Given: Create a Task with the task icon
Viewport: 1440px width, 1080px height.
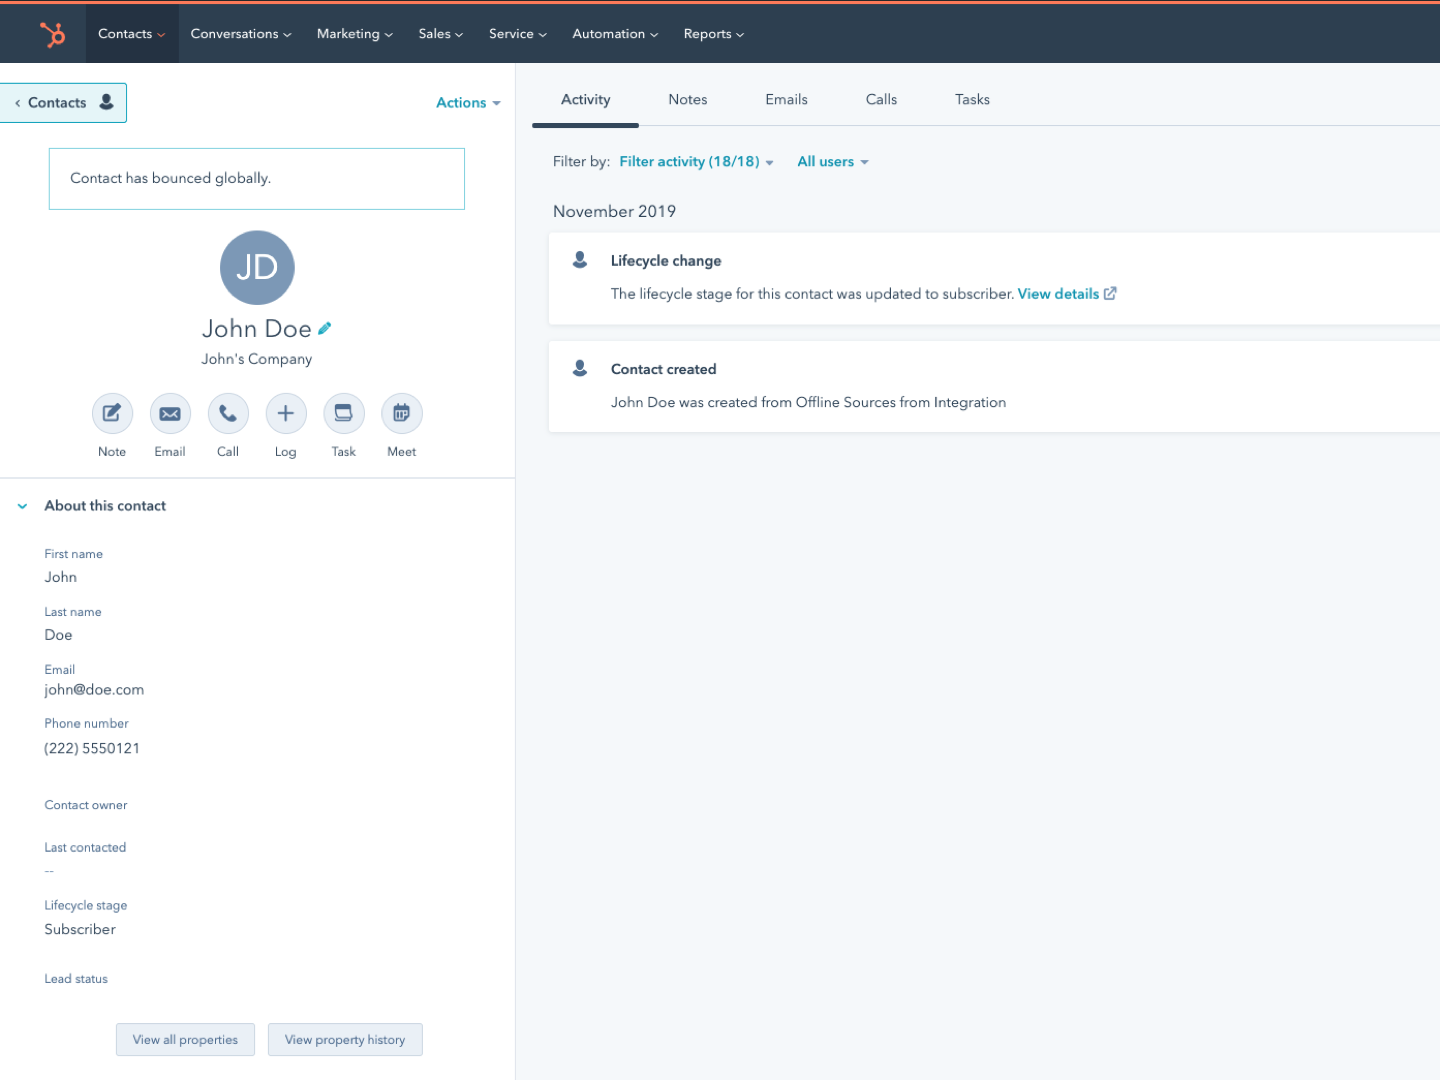Looking at the screenshot, I should [x=344, y=413].
